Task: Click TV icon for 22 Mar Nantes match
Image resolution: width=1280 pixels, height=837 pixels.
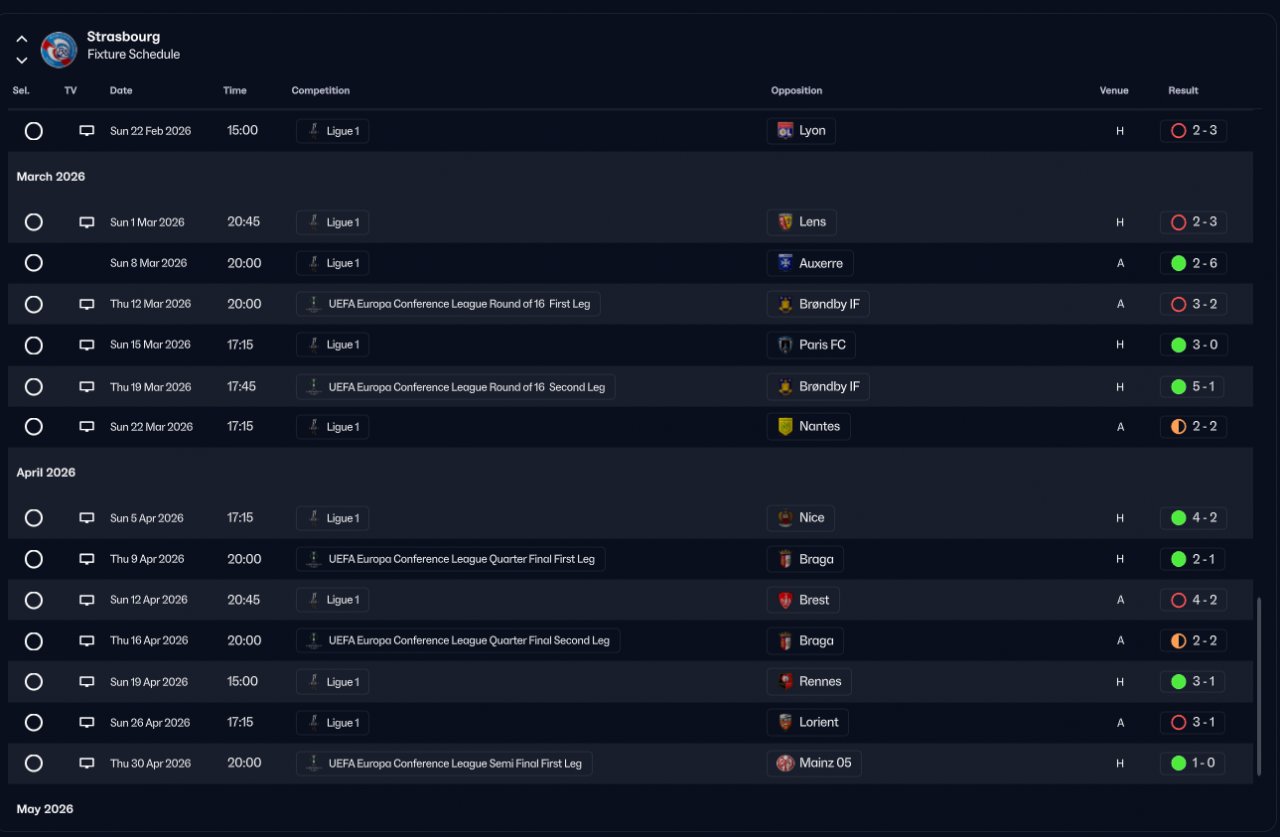Action: click(x=87, y=427)
